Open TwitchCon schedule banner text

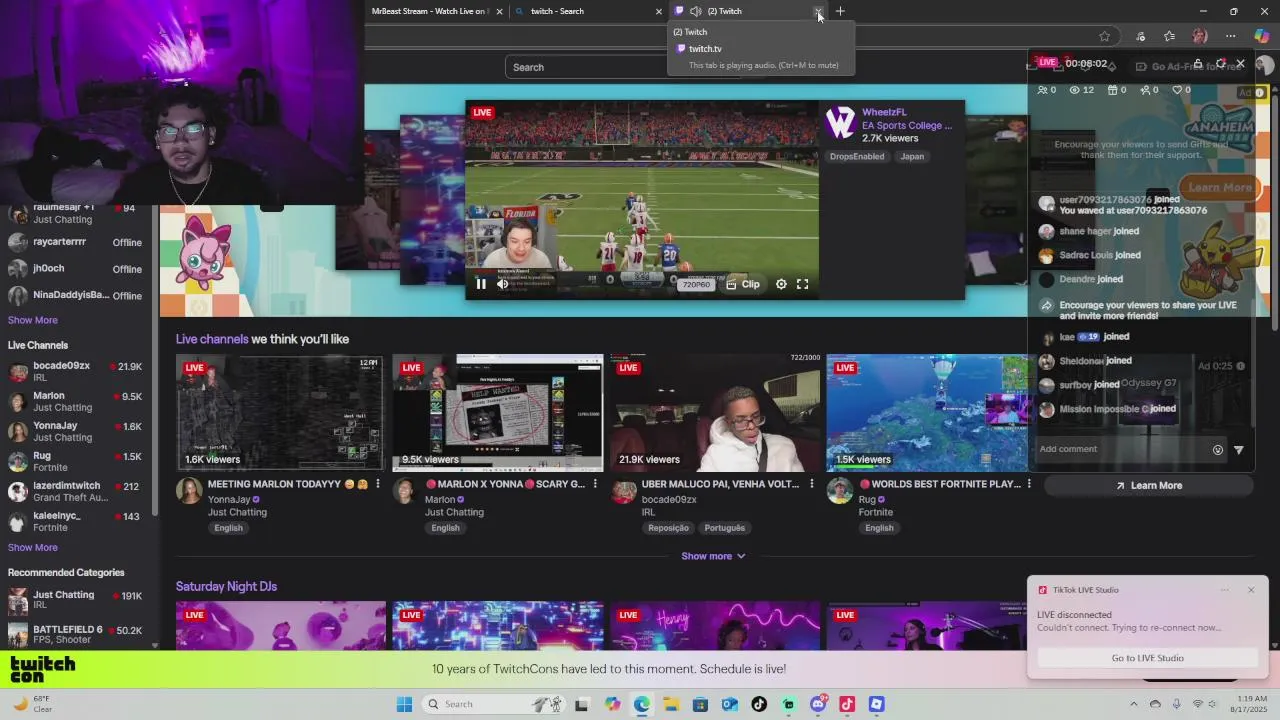tap(608, 669)
